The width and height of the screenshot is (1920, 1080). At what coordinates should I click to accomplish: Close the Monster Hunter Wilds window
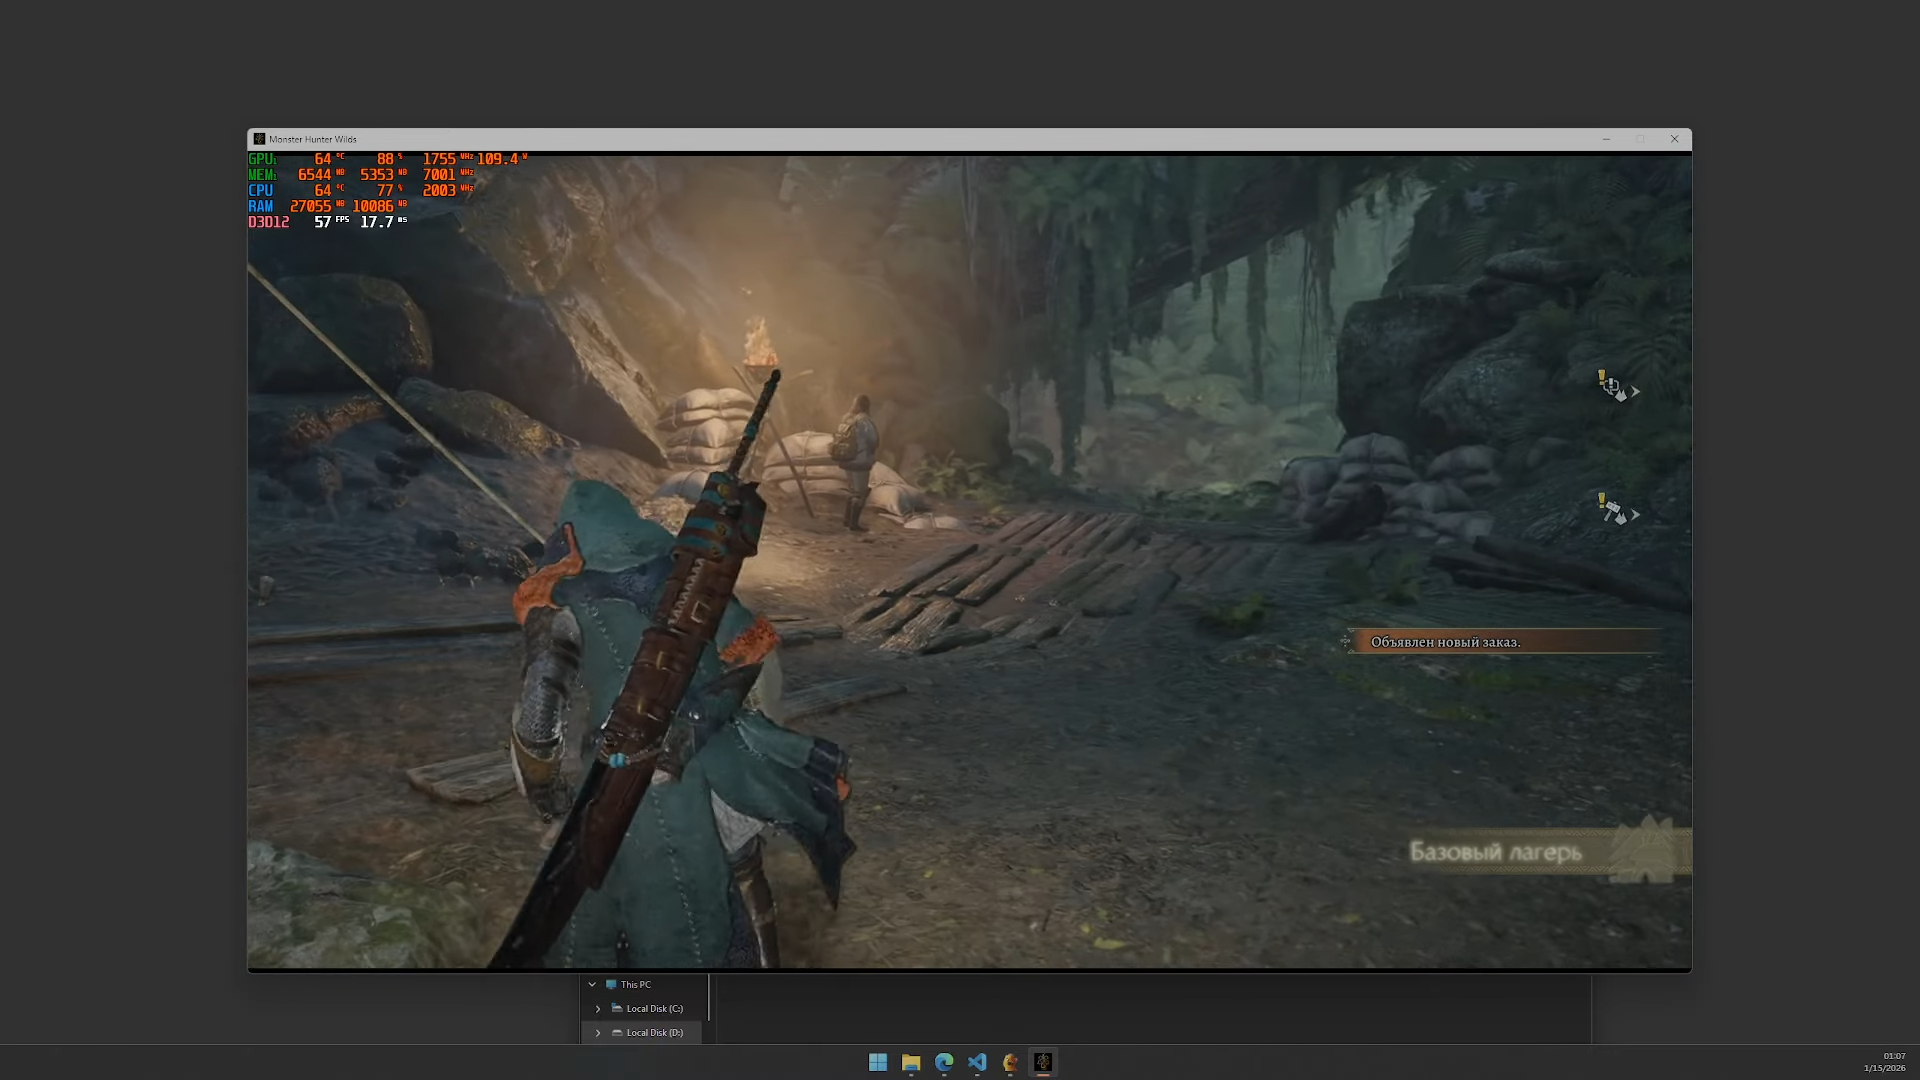click(x=1674, y=139)
